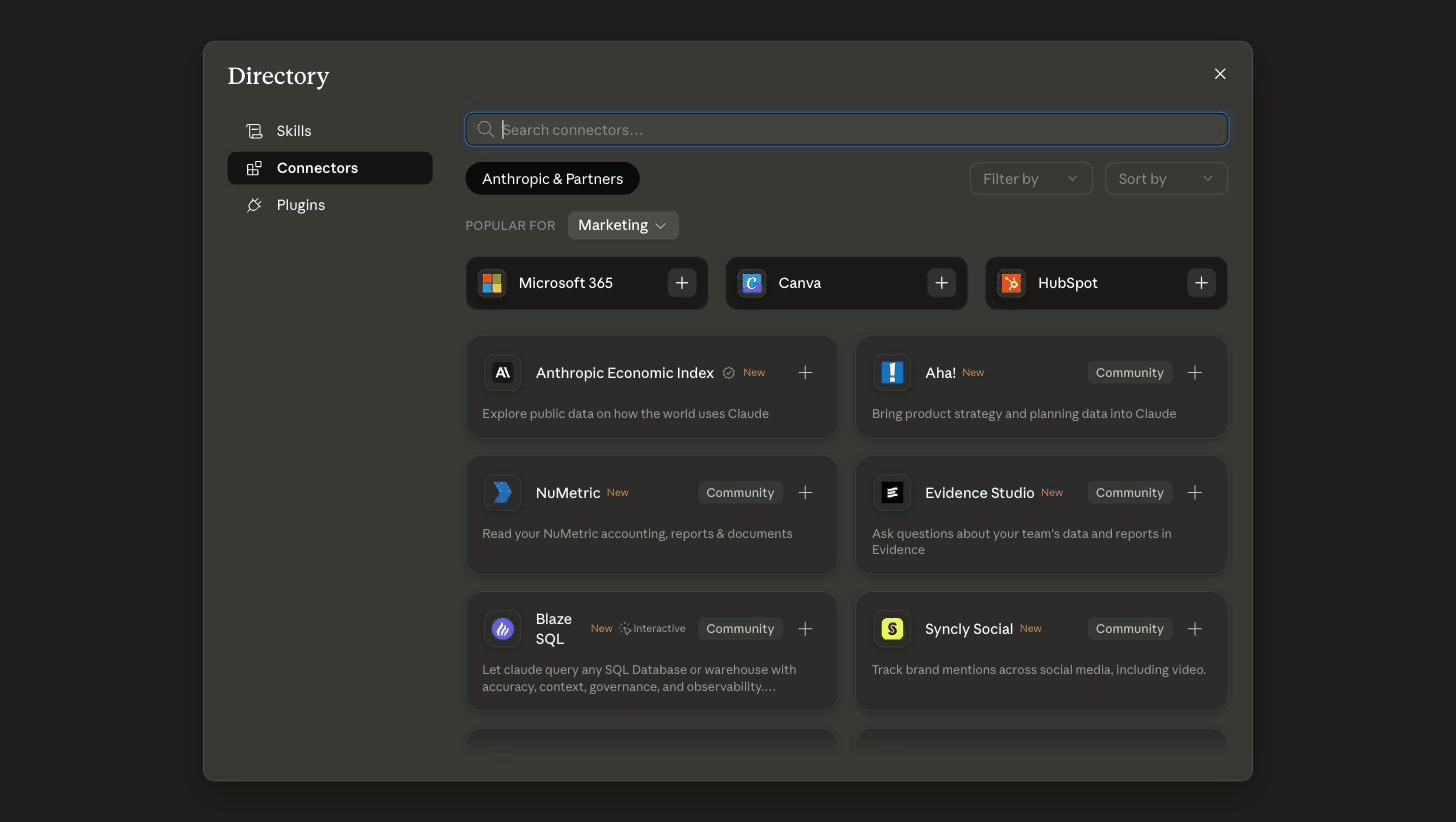Open the Sort by dropdown
Screen dimensions: 1456x822
pyautogui.click(x=1166, y=179)
